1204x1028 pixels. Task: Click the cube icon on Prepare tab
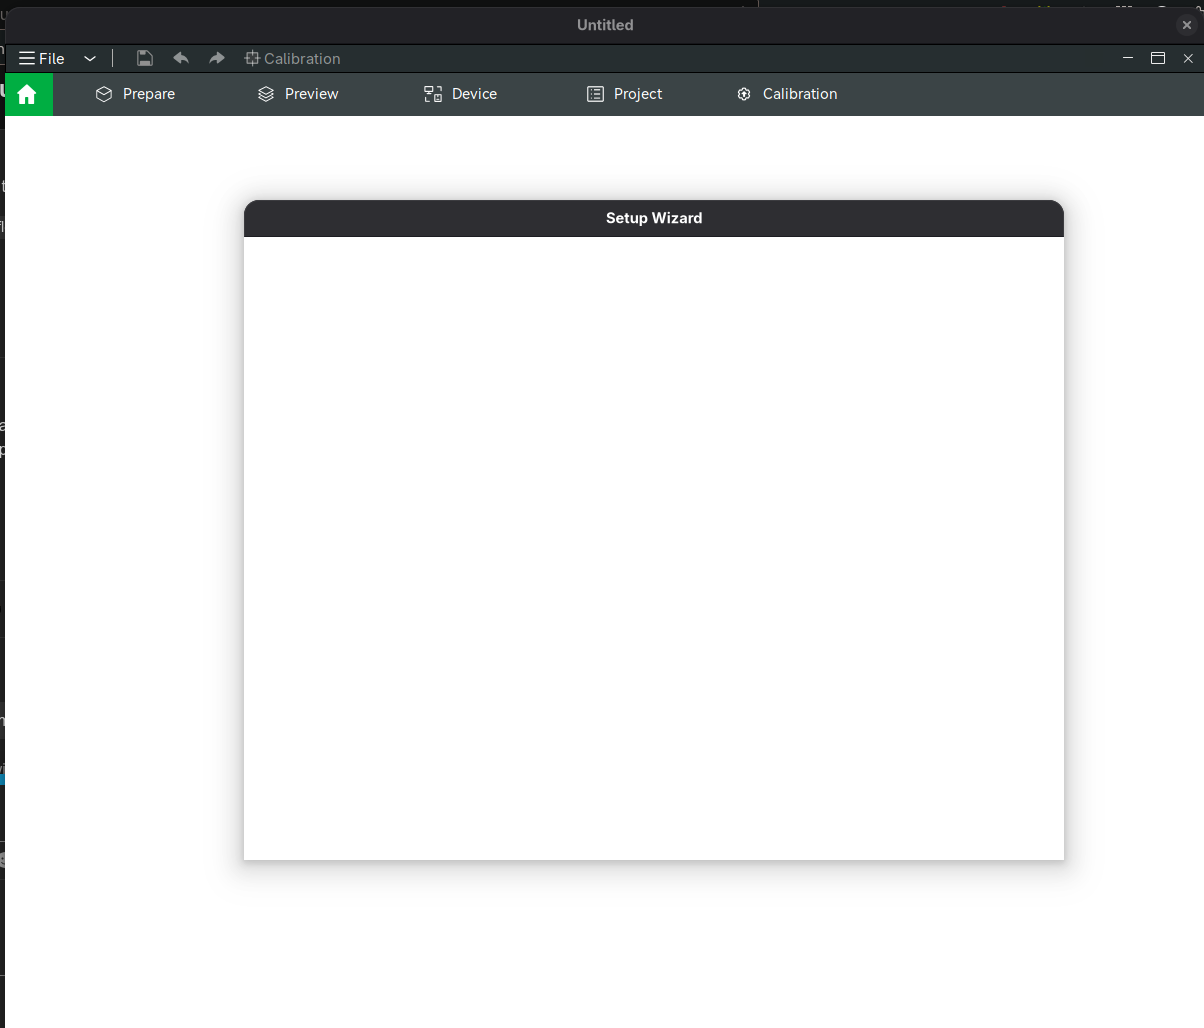pos(104,94)
